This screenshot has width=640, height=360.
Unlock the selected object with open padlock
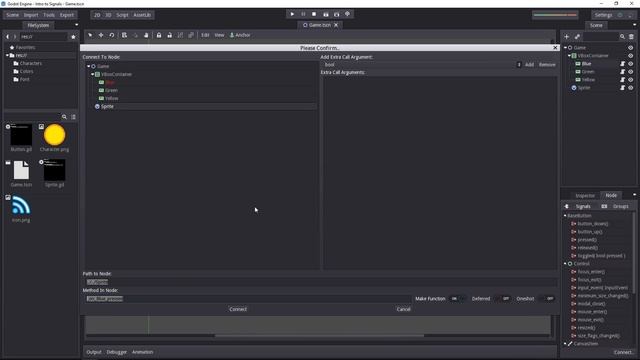pyautogui.click(x=169, y=35)
